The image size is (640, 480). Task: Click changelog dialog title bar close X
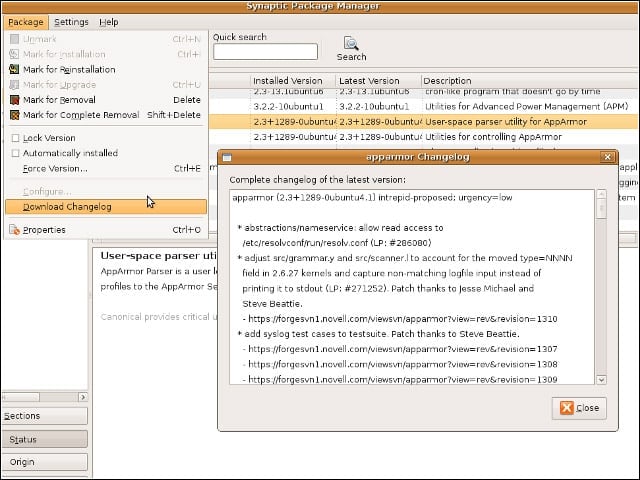click(607, 157)
